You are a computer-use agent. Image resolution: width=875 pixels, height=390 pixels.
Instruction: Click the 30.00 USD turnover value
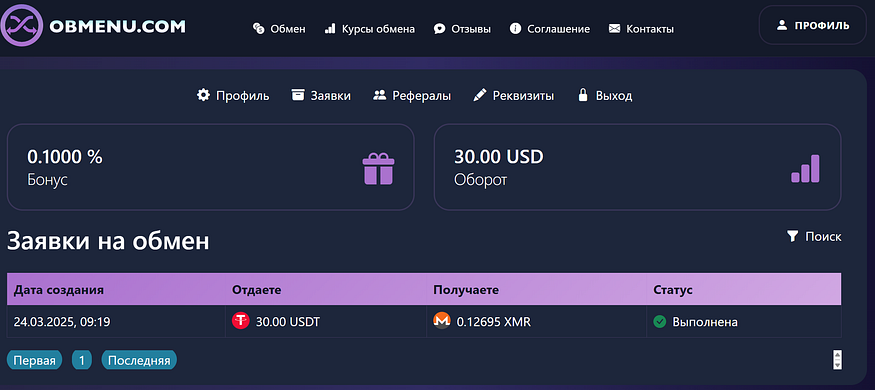point(498,157)
